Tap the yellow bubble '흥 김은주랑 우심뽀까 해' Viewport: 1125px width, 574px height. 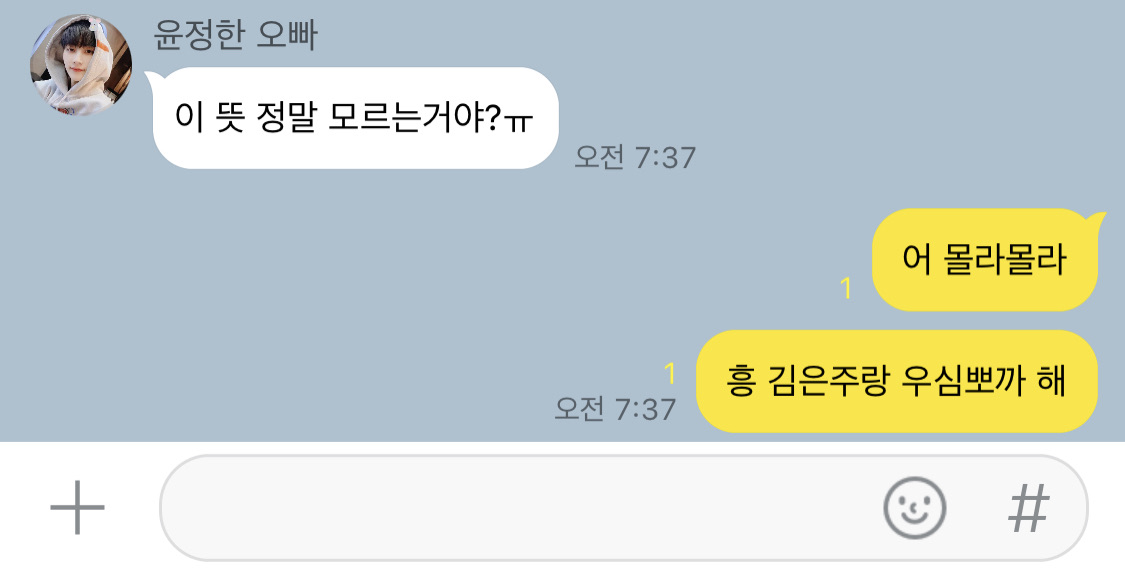coord(896,381)
